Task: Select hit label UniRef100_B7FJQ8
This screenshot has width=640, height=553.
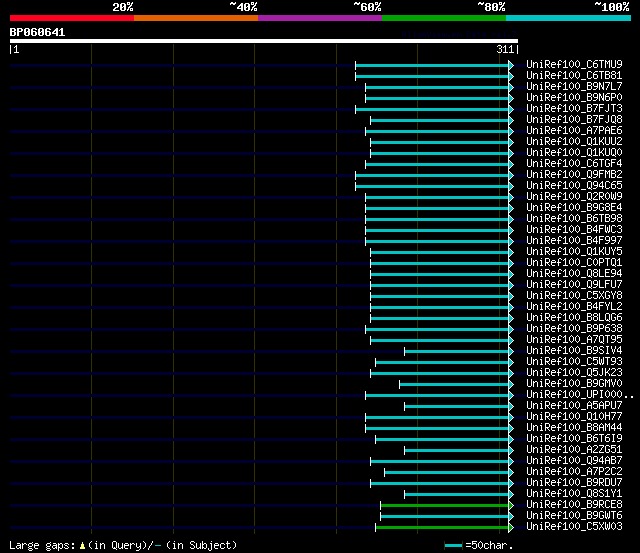Action: 574,119
